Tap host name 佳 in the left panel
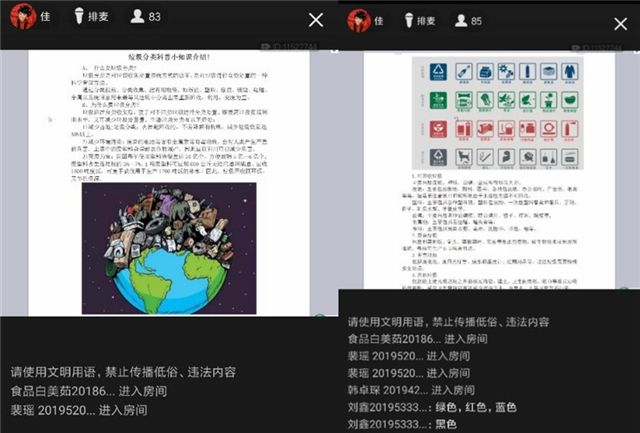This screenshot has width=640, height=433. pyautogui.click(x=45, y=16)
